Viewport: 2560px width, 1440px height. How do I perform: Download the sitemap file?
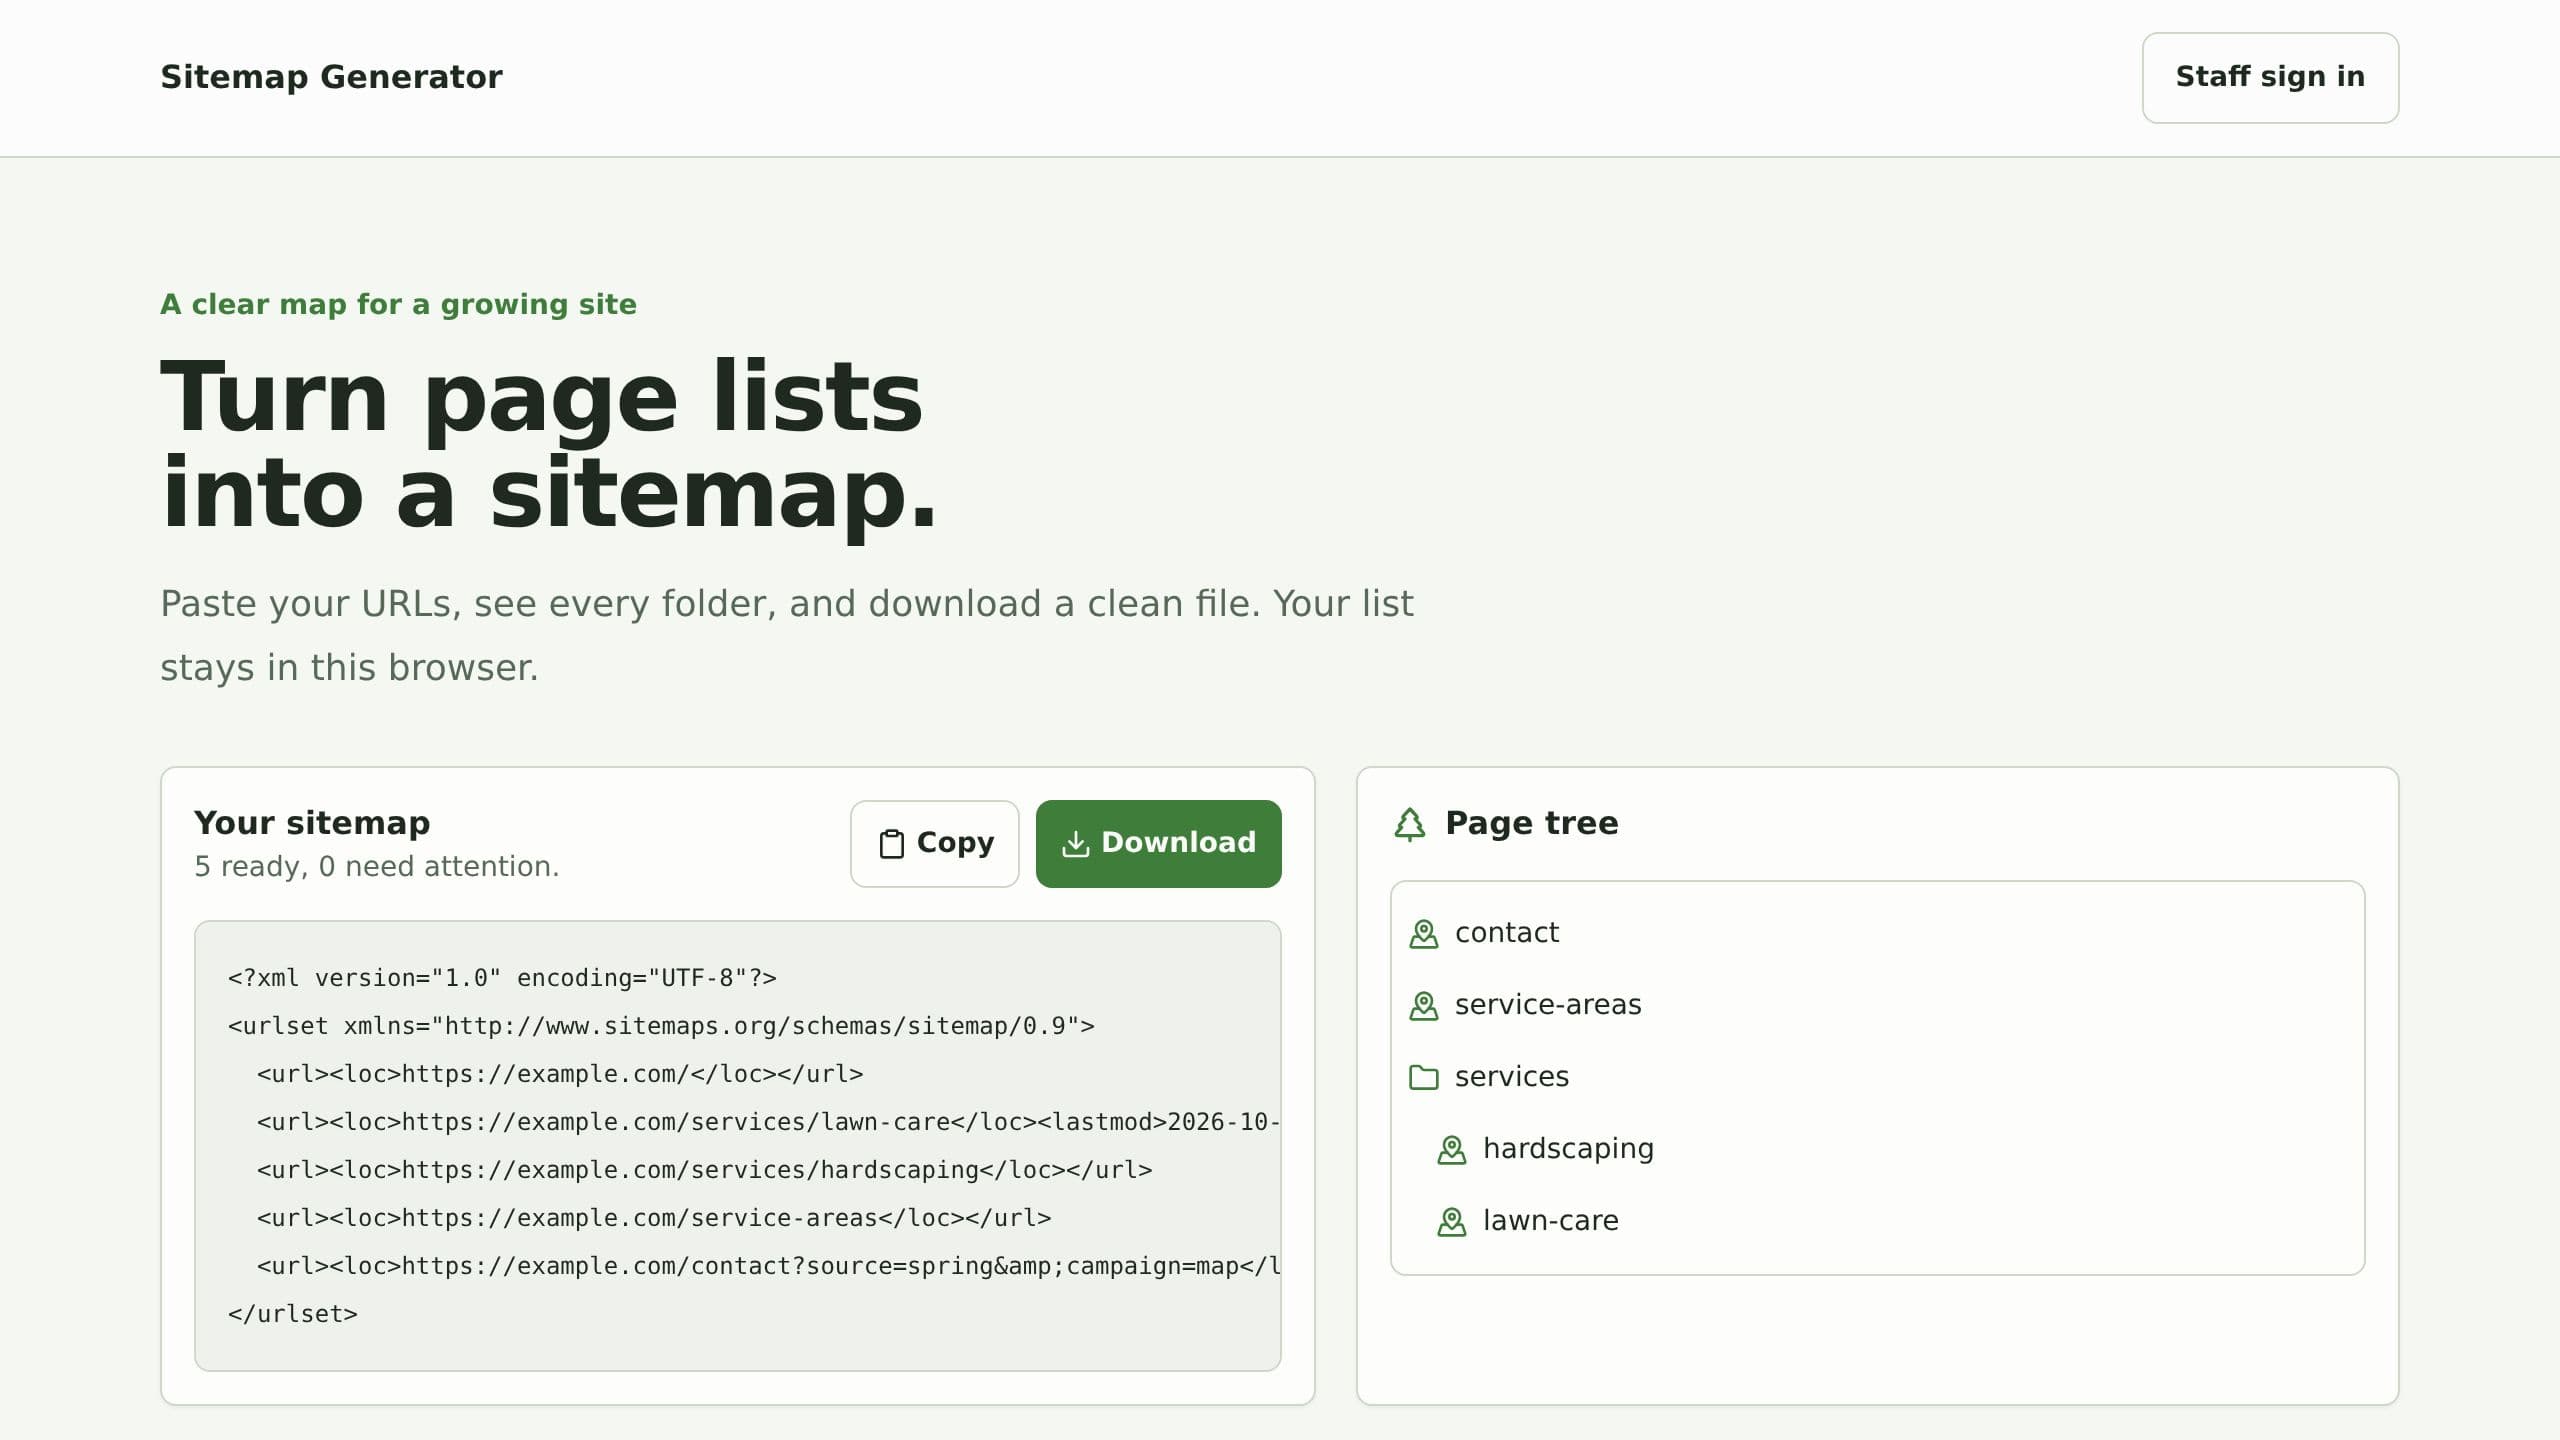pyautogui.click(x=1158, y=843)
